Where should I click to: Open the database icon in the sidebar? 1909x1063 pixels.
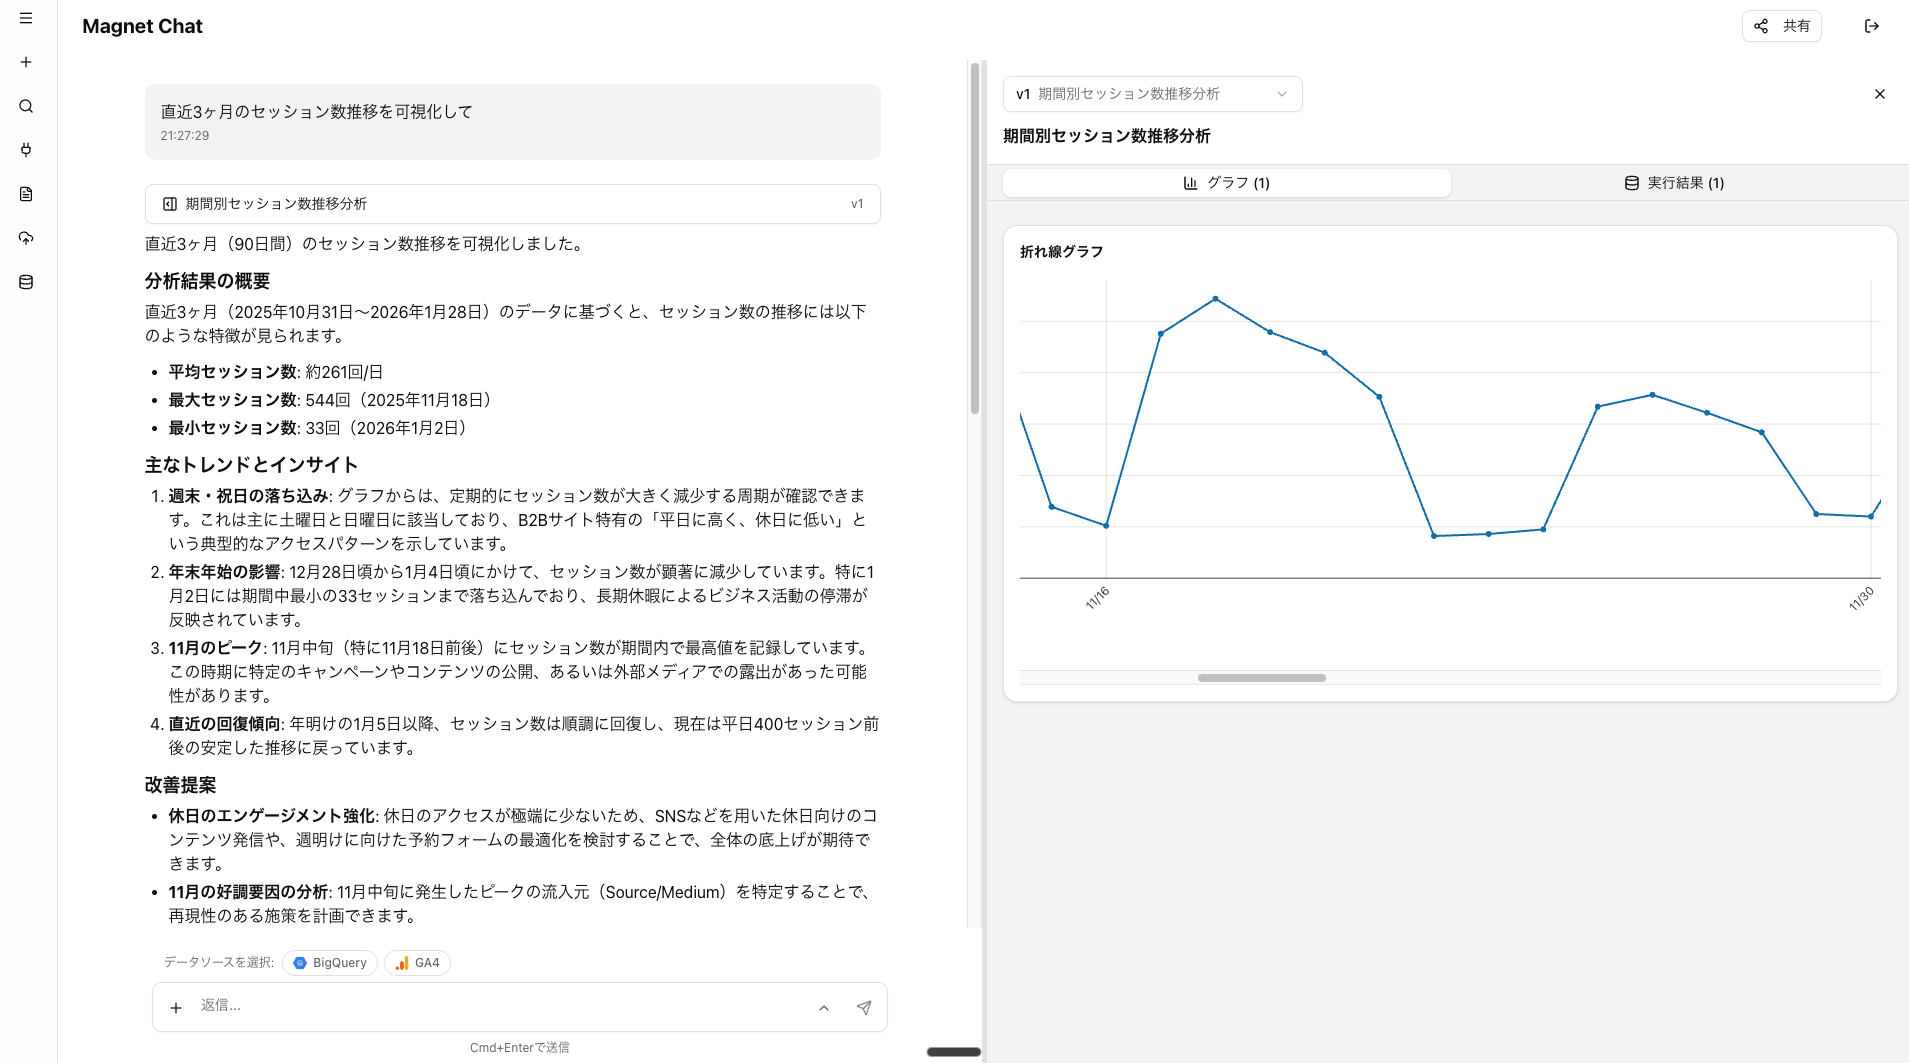pos(26,282)
